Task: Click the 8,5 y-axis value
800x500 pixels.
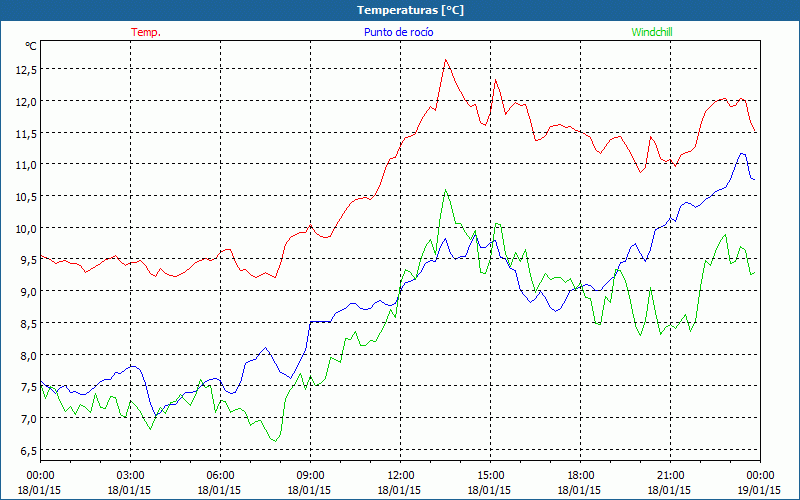Action: click(29, 323)
